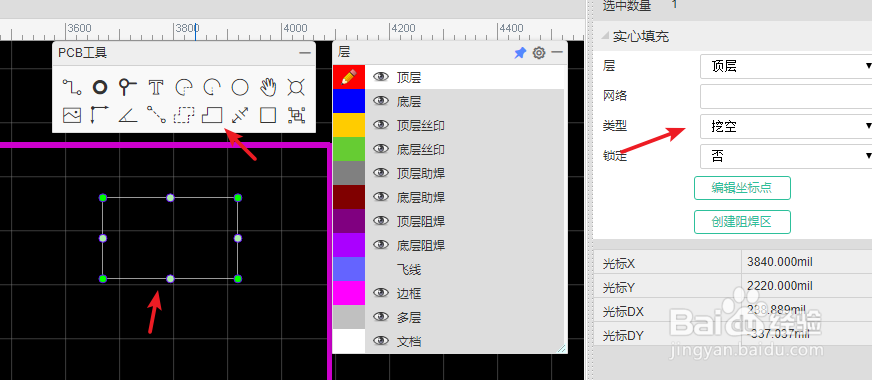
Task: Click the 编辑坐标点 button
Action: 742,188
